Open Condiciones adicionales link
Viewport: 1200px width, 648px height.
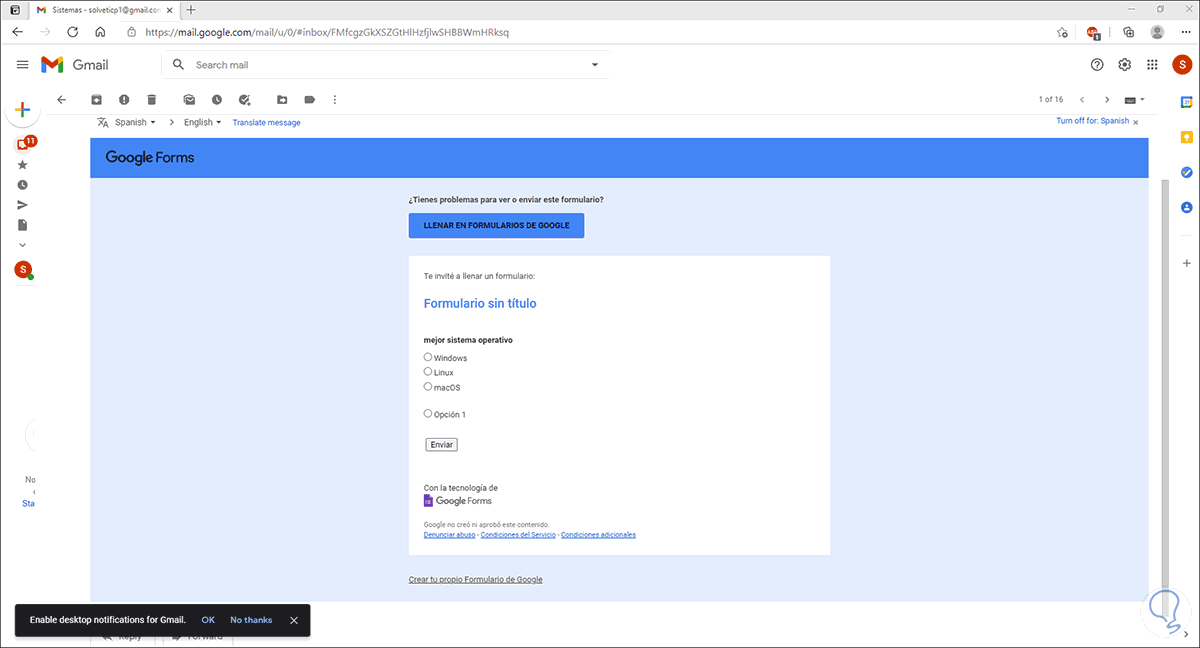coord(598,535)
